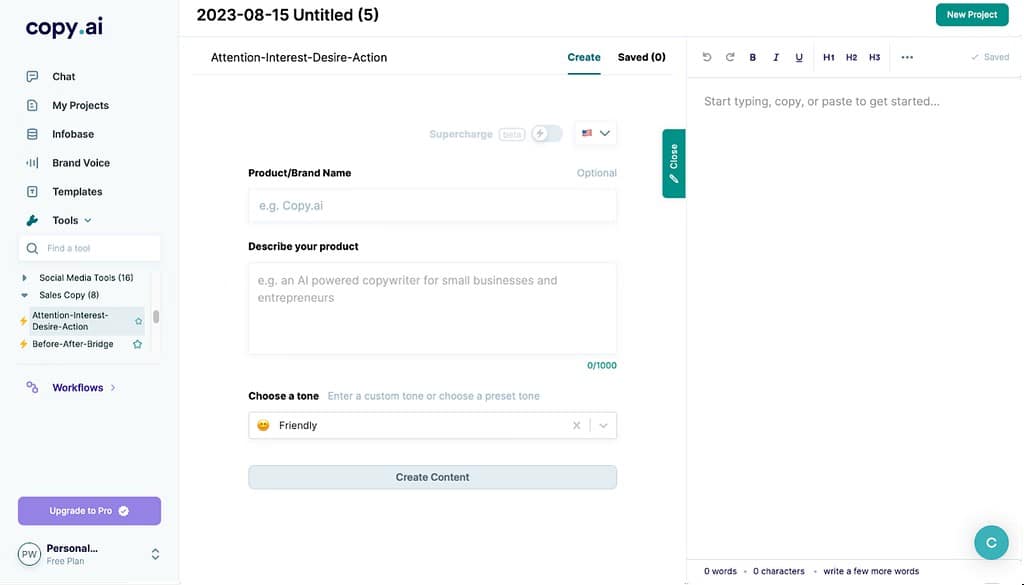
Task: Open the language flag dropdown
Action: click(596, 133)
